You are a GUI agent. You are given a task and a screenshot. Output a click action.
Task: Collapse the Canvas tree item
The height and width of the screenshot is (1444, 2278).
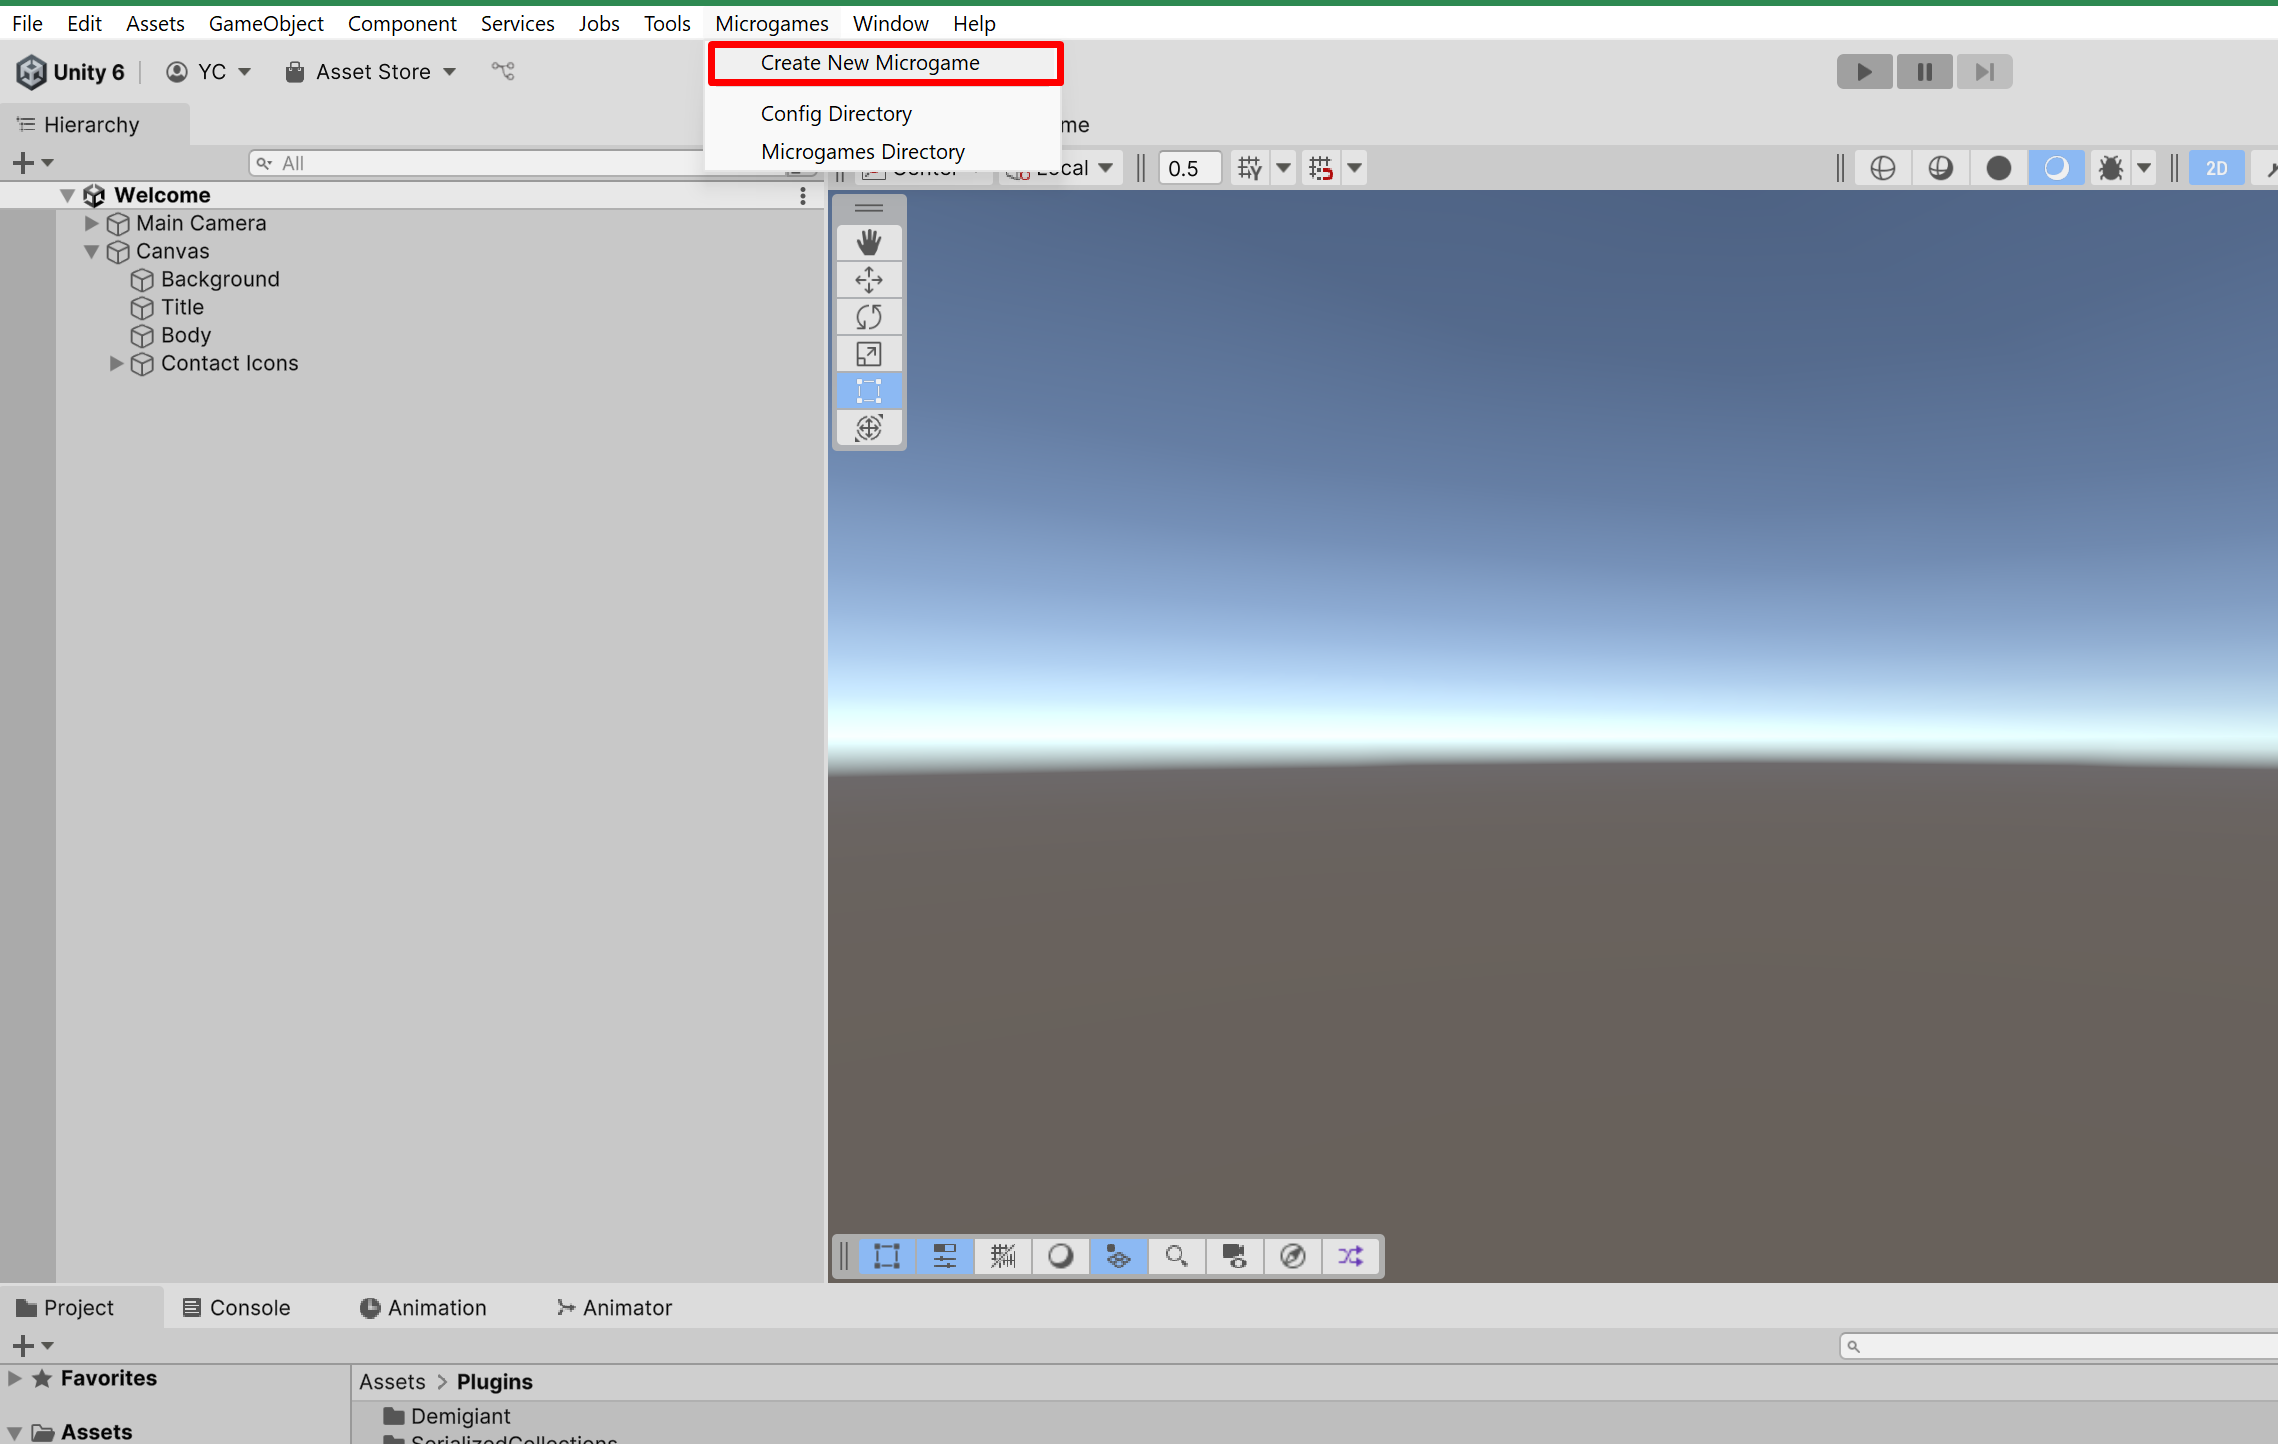pyautogui.click(x=92, y=251)
